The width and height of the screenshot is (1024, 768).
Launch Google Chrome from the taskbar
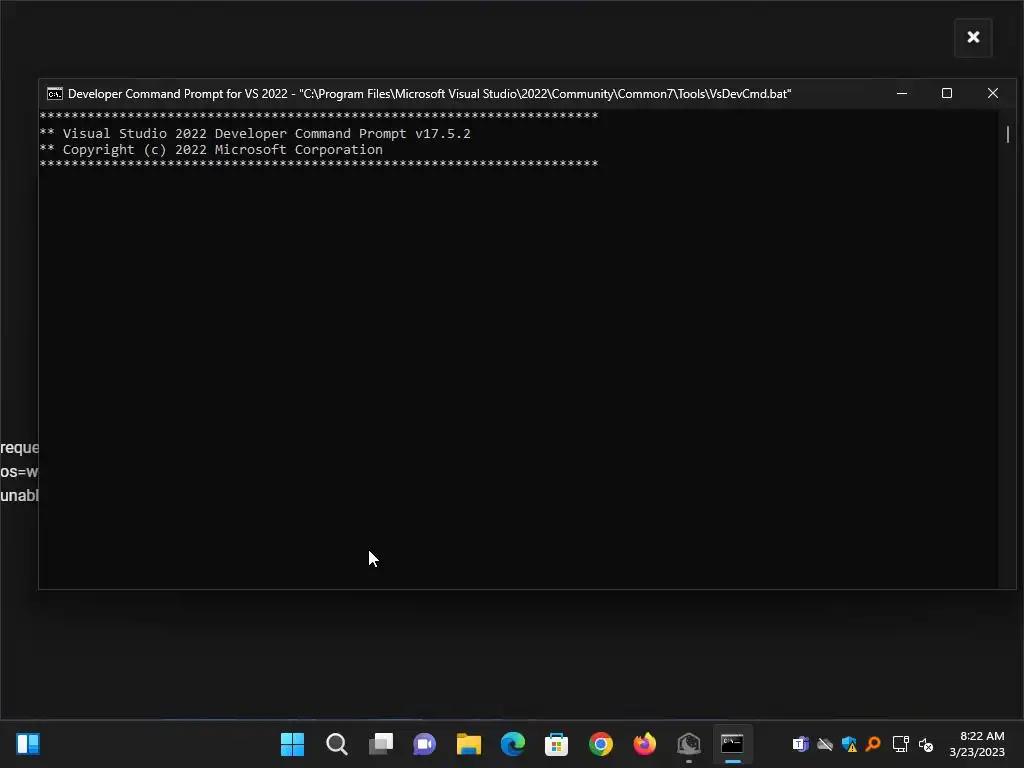pos(601,744)
